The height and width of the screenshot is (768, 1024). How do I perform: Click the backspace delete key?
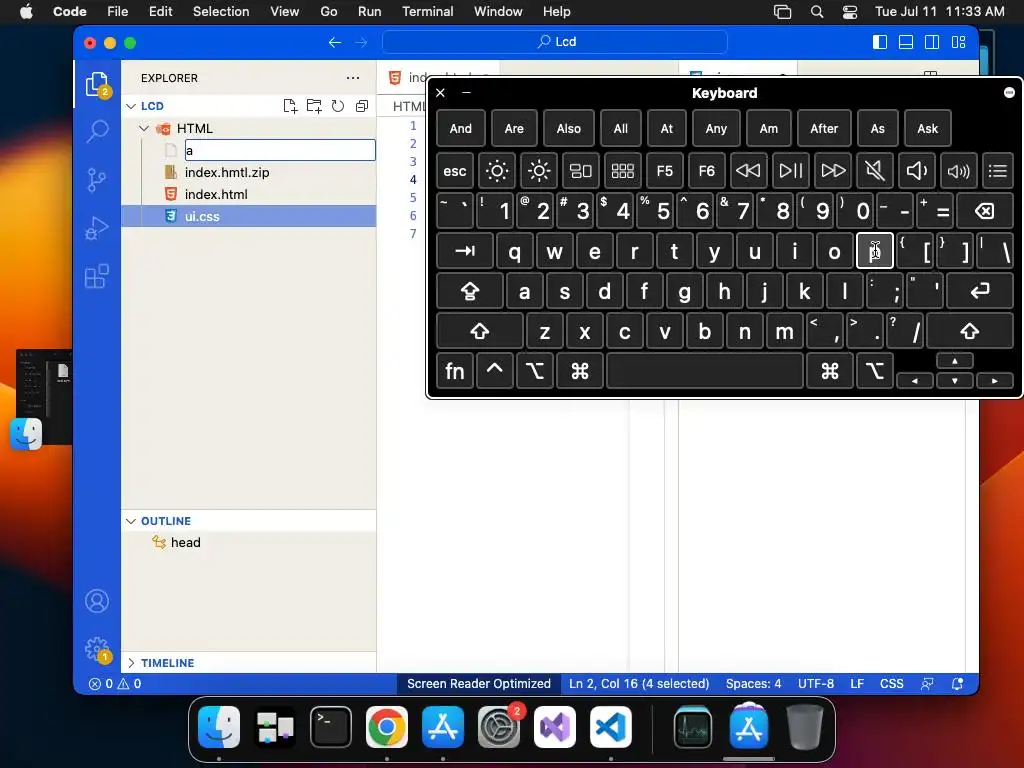tap(984, 211)
